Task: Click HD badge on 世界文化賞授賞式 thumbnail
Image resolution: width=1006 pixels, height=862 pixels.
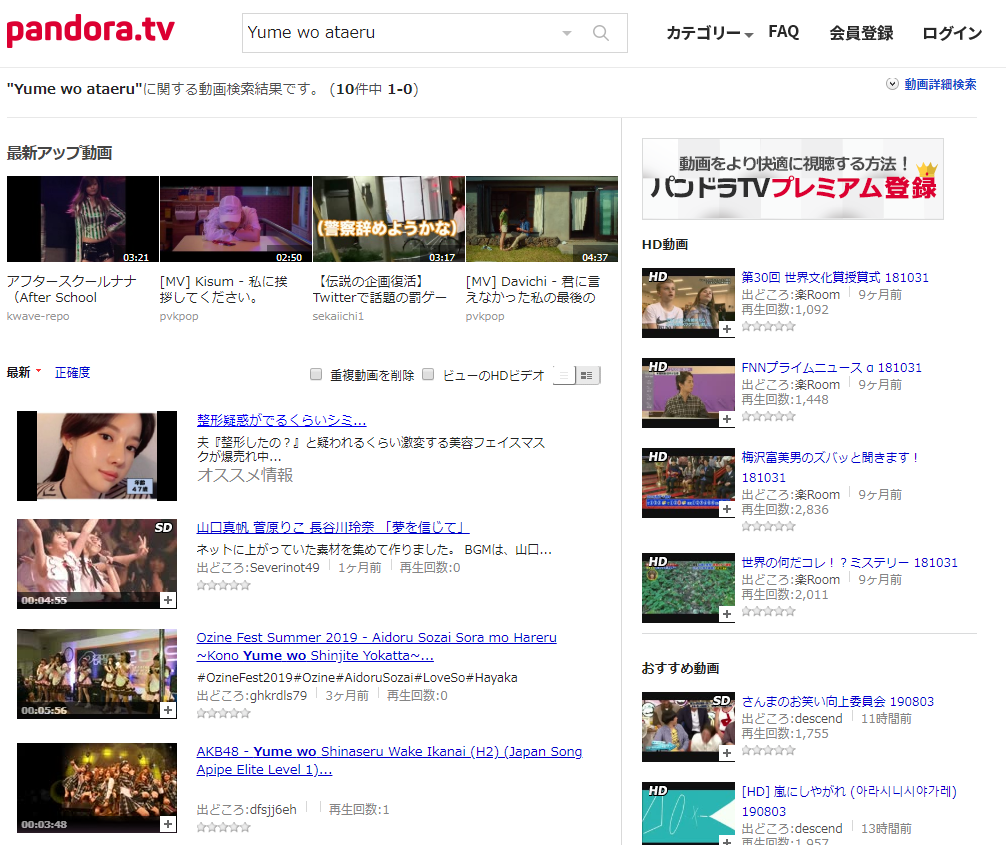Action: pyautogui.click(x=658, y=276)
